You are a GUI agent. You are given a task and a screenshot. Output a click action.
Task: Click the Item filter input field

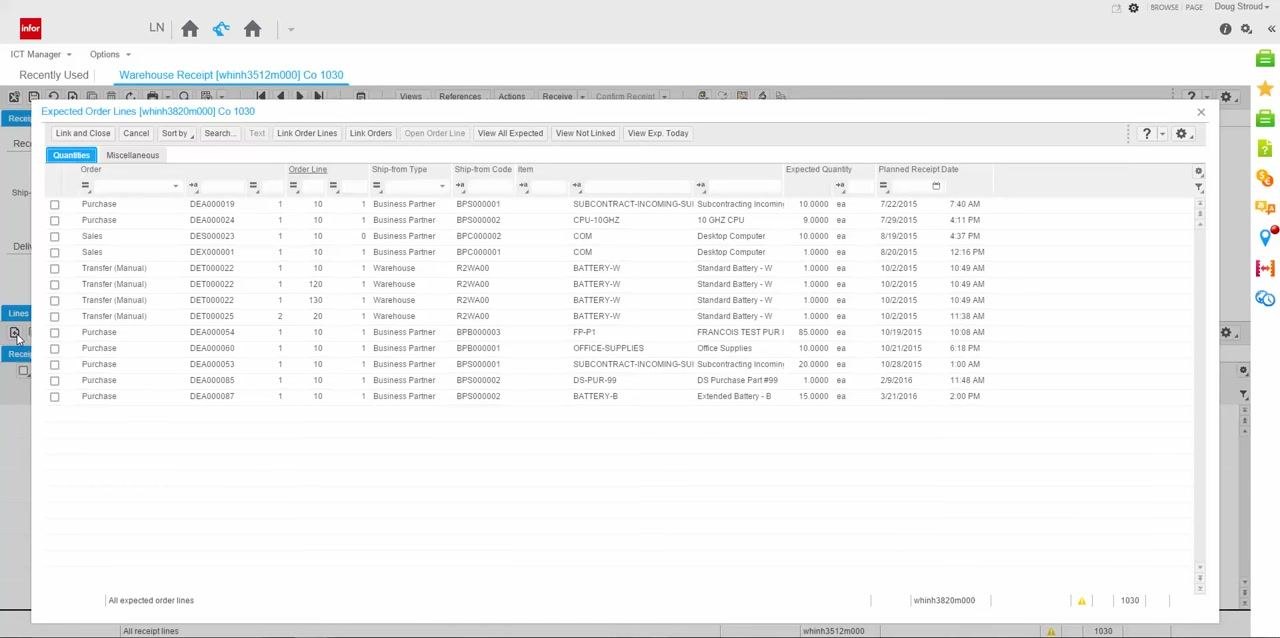click(638, 186)
